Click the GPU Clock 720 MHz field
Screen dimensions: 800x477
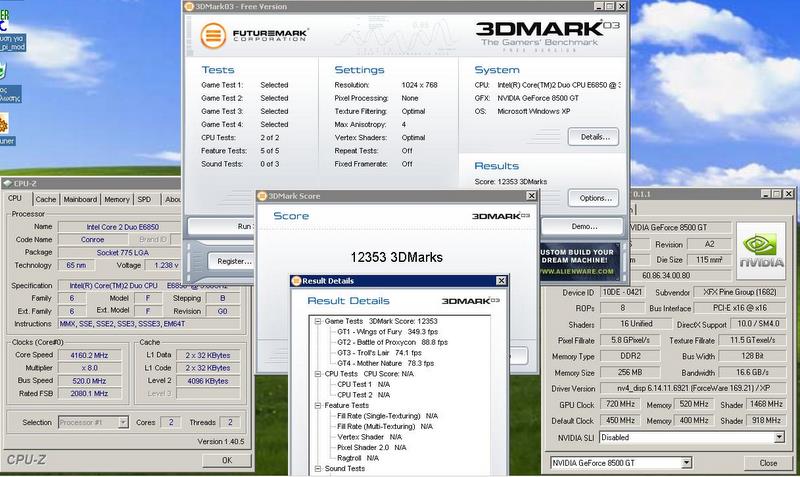point(620,404)
